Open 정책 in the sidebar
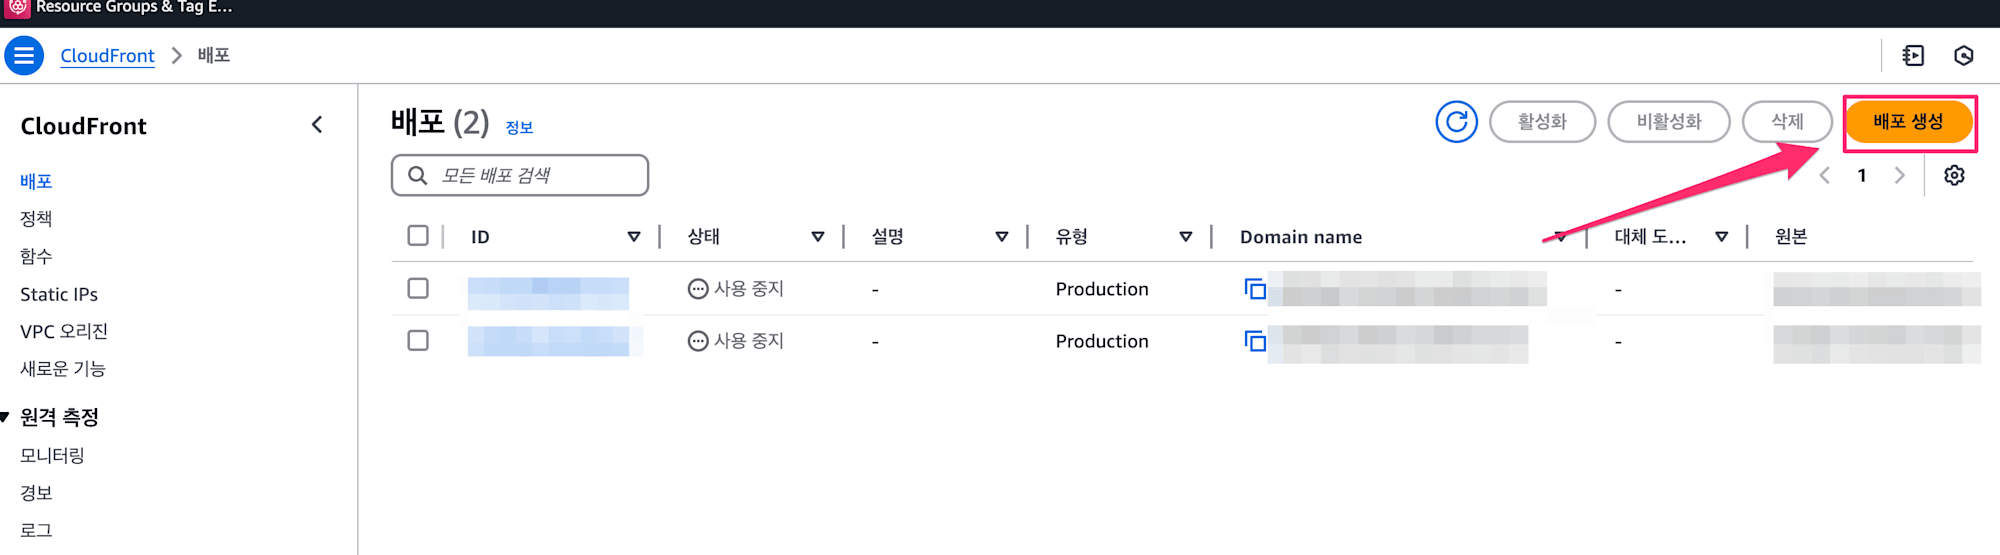Viewport: 2000px width, 555px height. [36, 219]
